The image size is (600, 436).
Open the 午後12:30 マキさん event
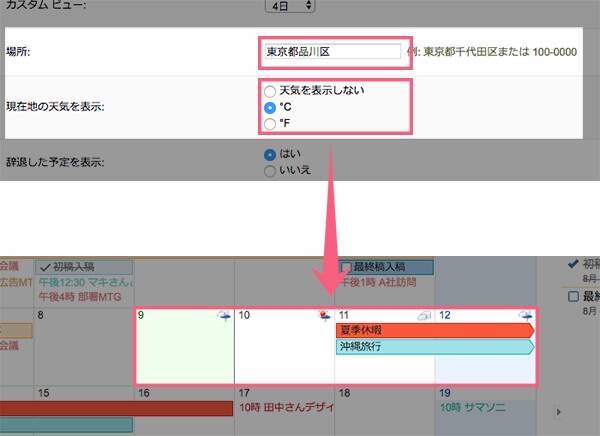tap(86, 283)
